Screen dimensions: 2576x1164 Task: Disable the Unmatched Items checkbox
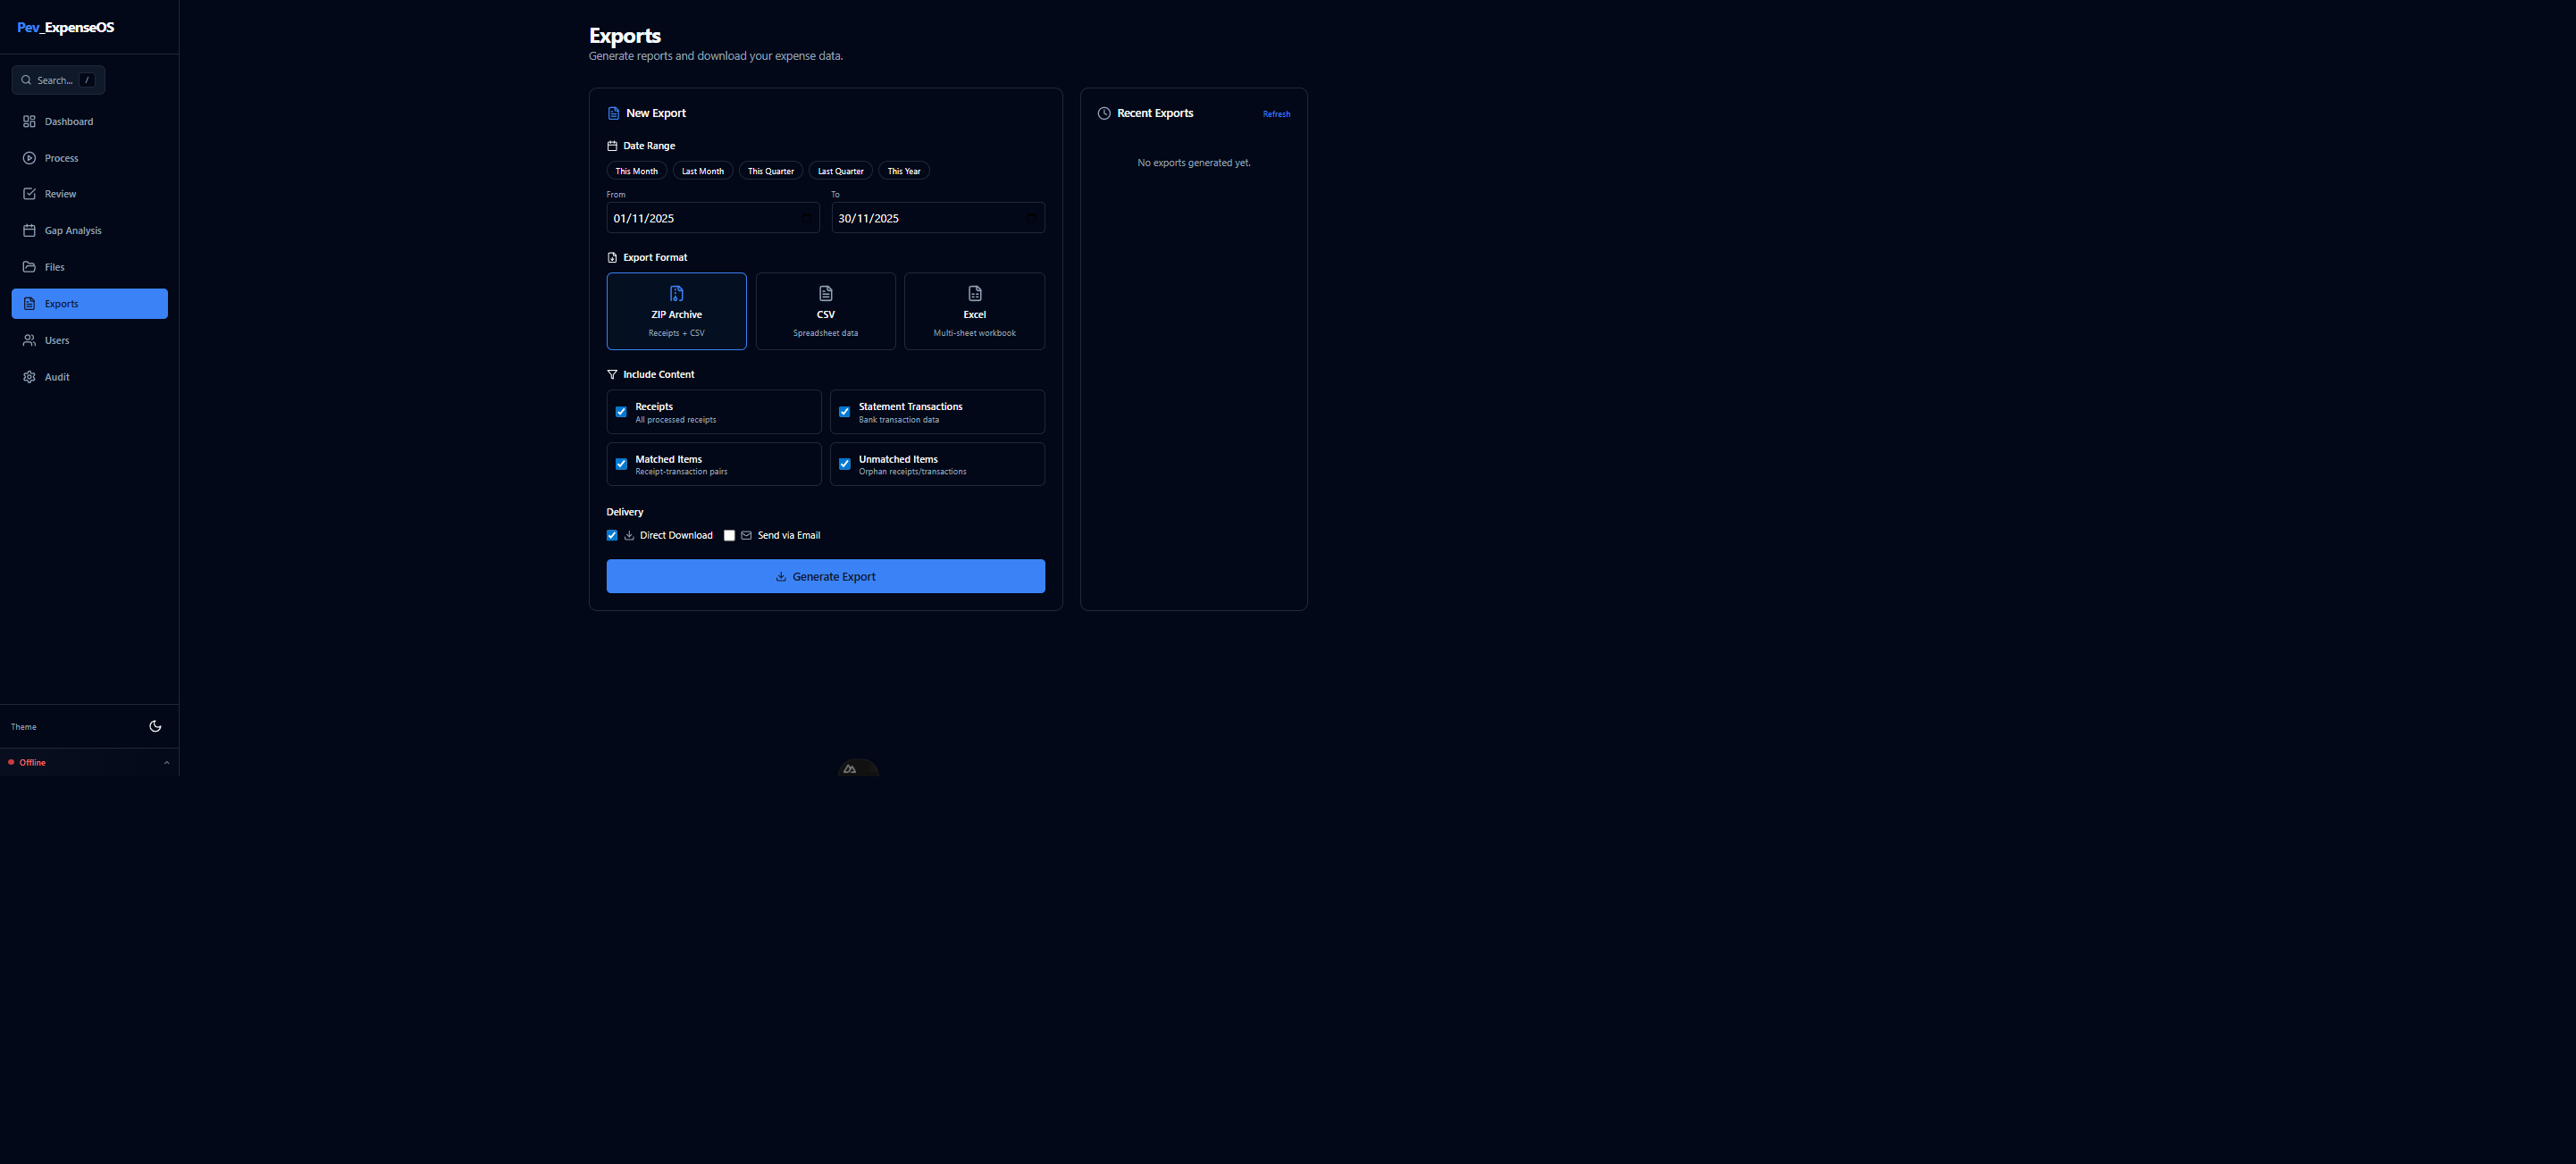[844, 464]
